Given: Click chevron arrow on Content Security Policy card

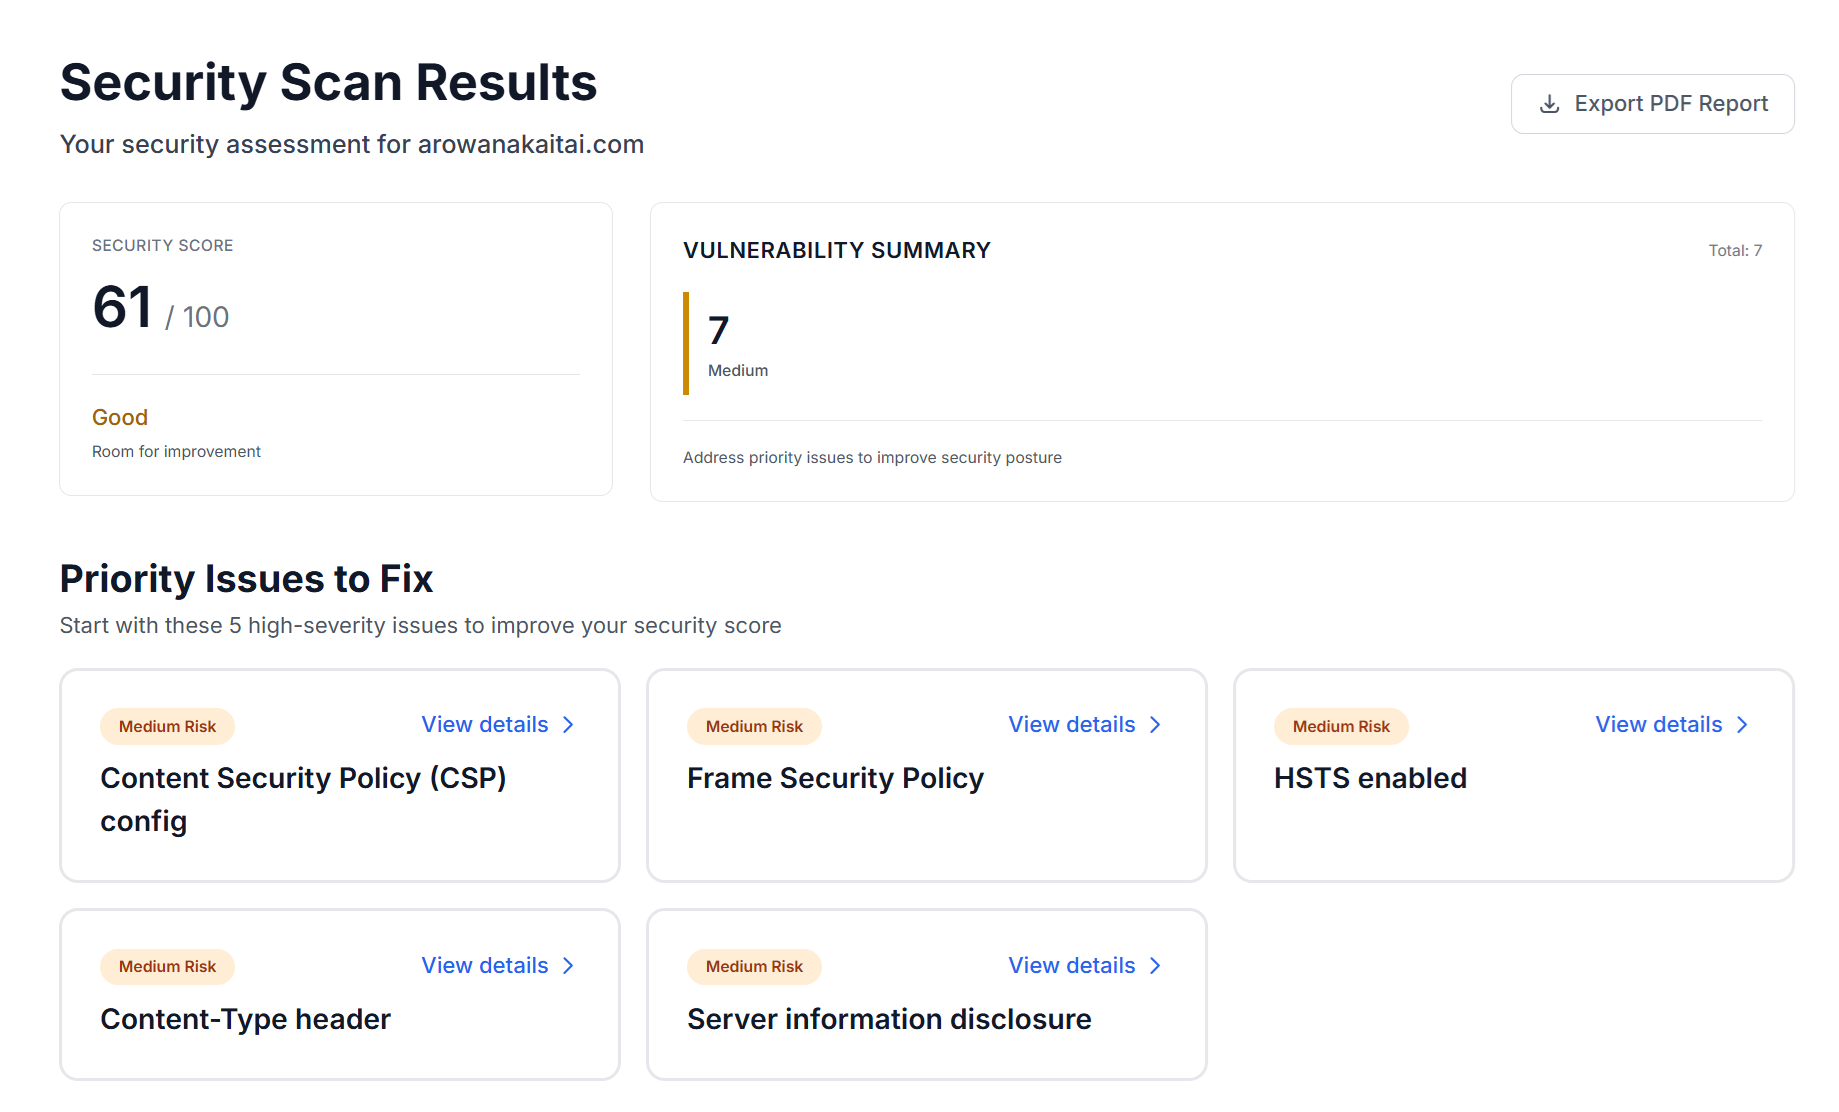Looking at the screenshot, I should [568, 725].
